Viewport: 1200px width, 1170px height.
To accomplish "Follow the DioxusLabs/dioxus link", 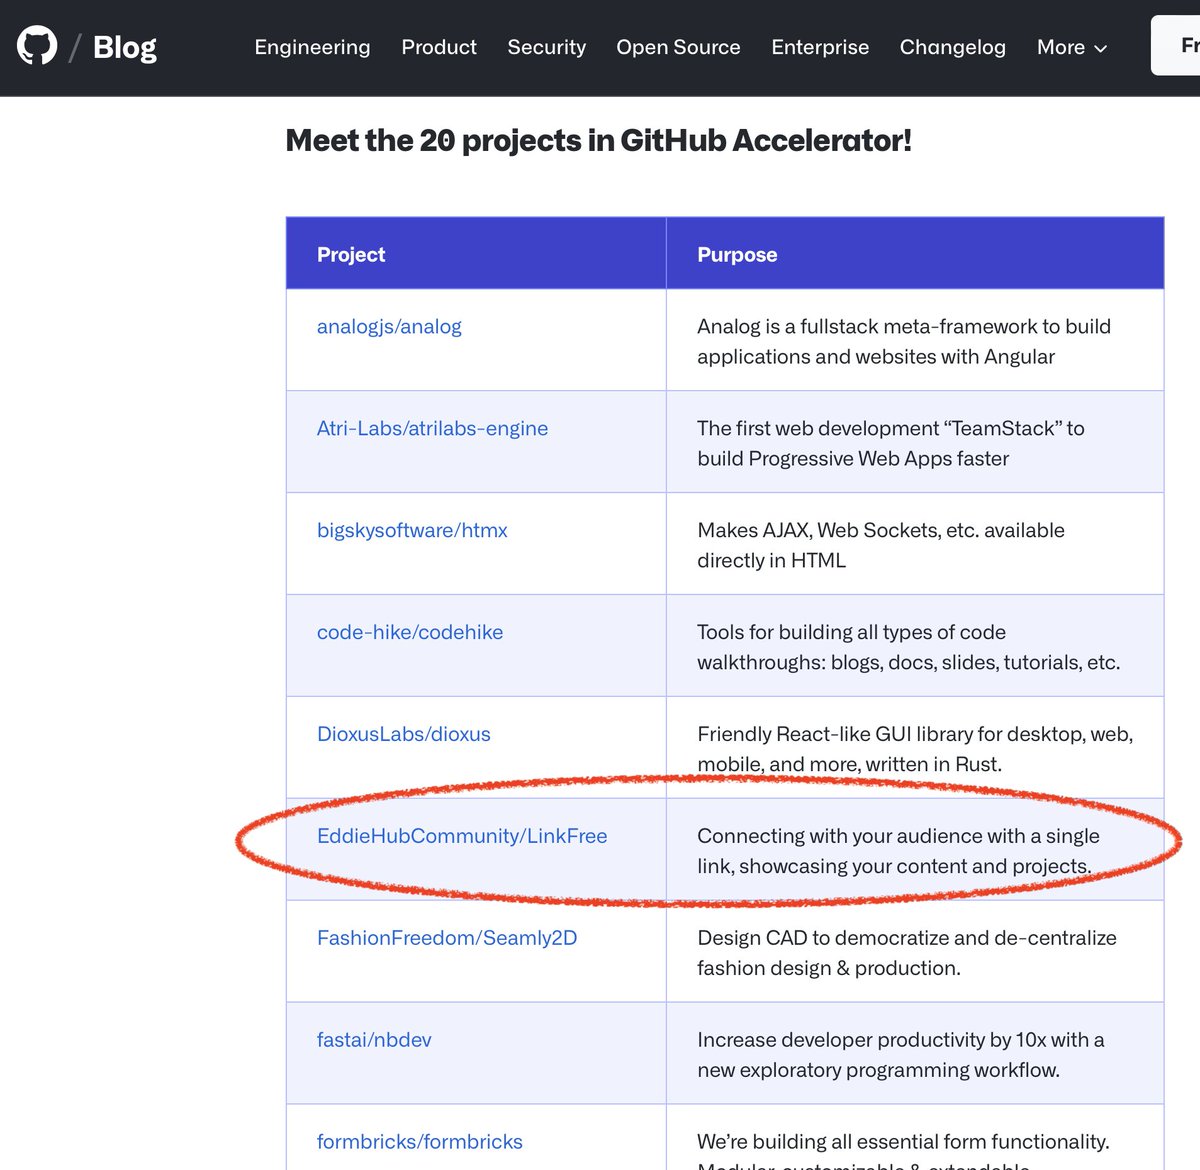I will coord(404,734).
